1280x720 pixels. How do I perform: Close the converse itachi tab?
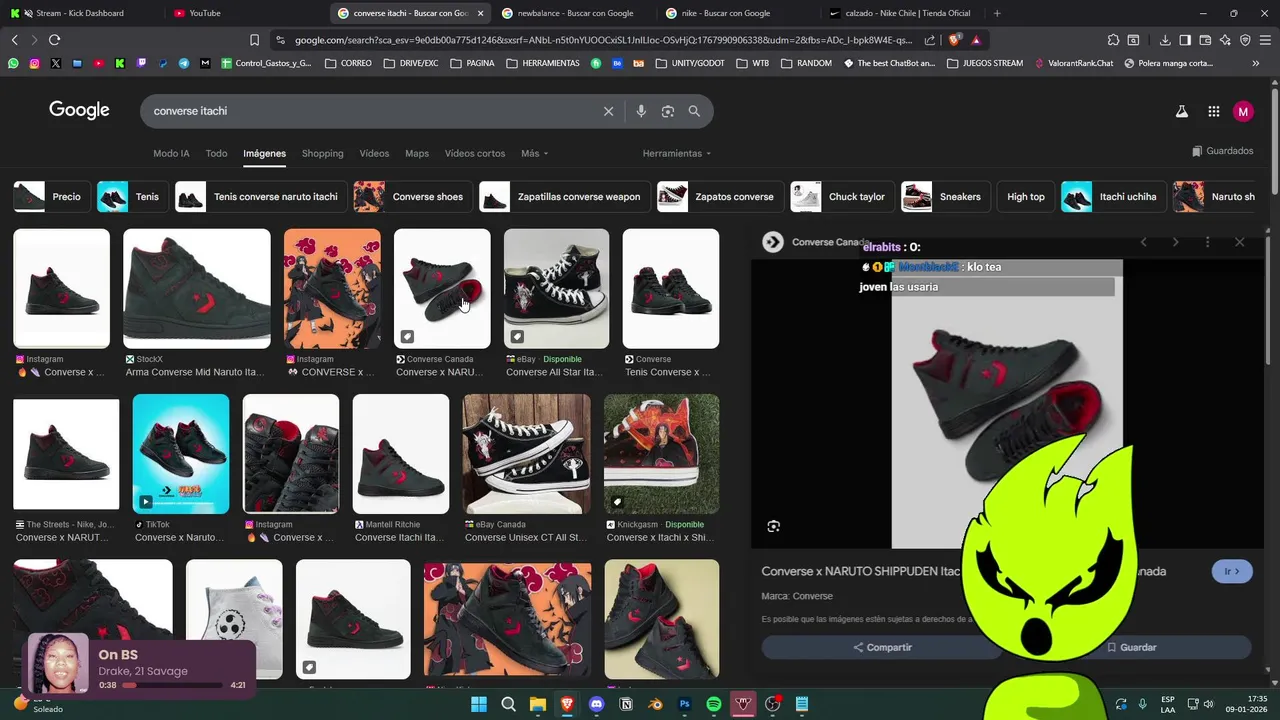click(x=481, y=13)
